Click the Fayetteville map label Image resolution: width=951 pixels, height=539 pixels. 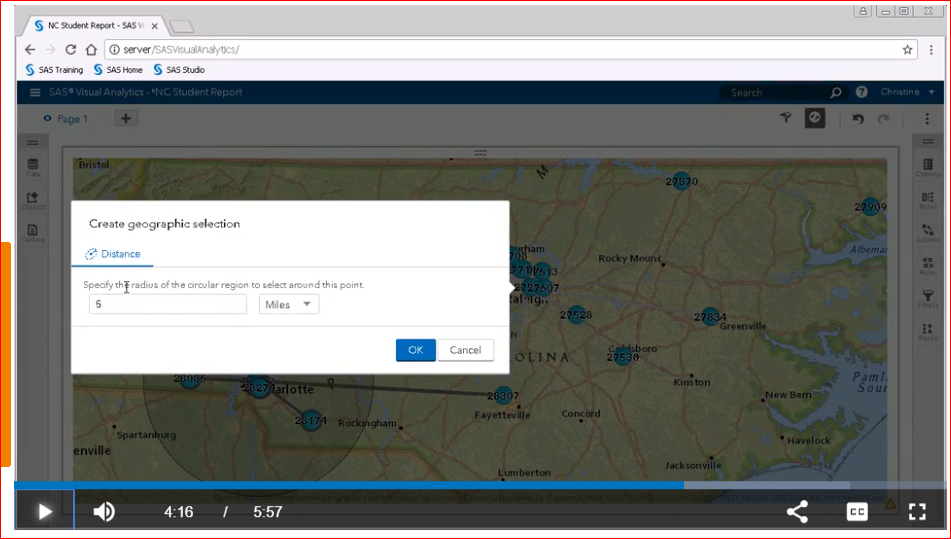502,415
